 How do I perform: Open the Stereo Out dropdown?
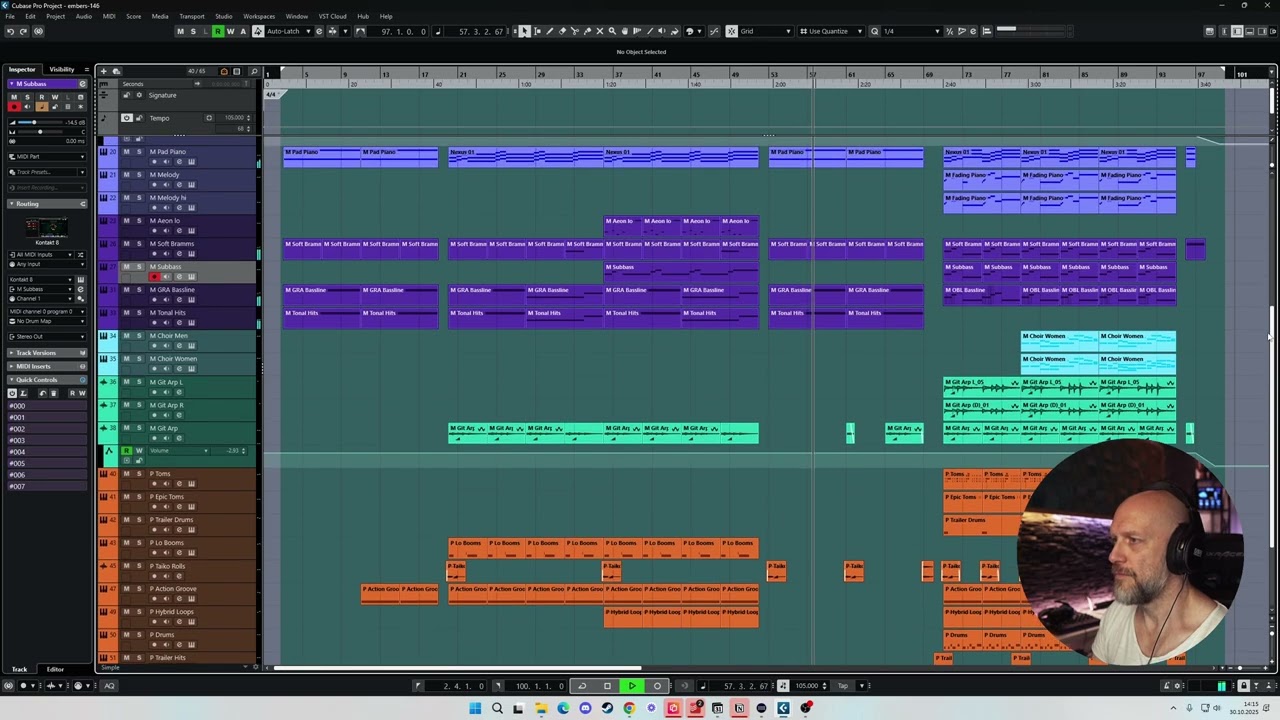(48, 337)
